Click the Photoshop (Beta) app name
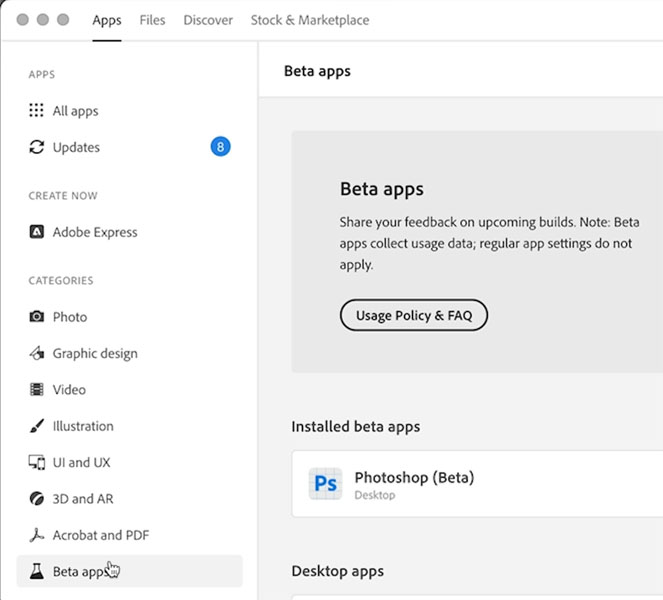The image size is (663, 600). coord(414,477)
